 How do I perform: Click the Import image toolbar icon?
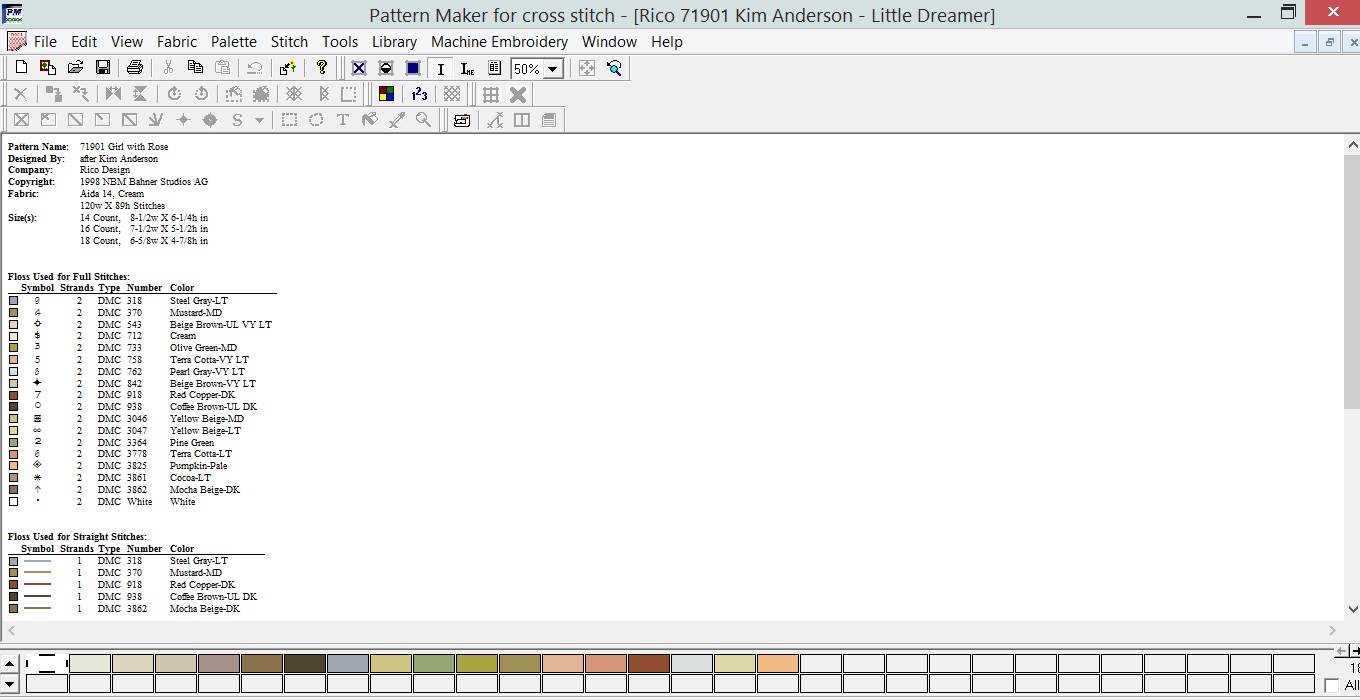[47, 68]
